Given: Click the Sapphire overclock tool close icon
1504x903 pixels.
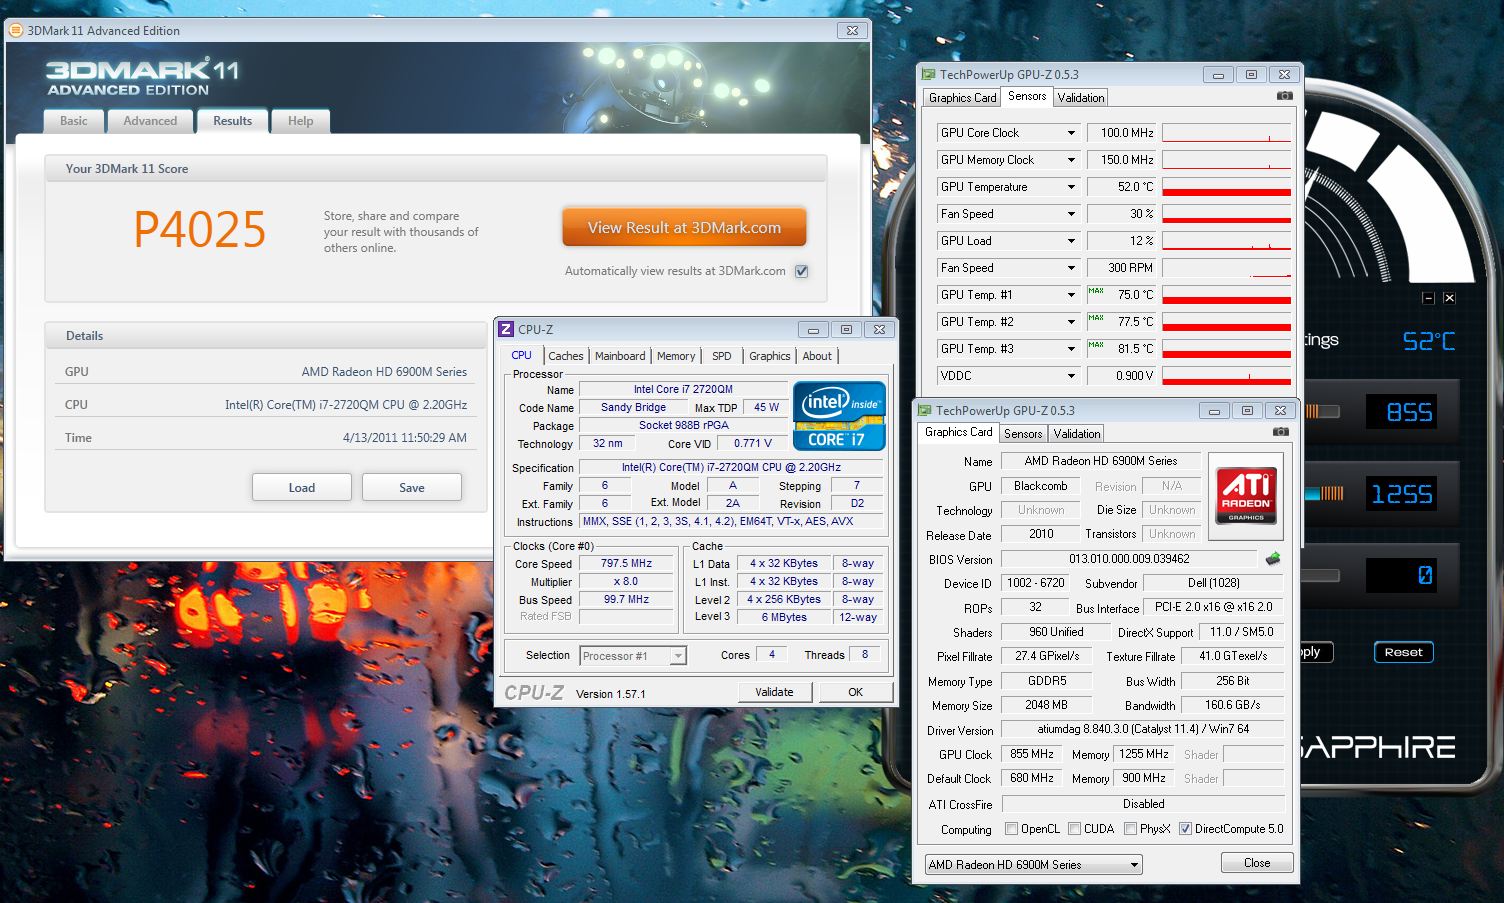Looking at the screenshot, I should (1449, 298).
